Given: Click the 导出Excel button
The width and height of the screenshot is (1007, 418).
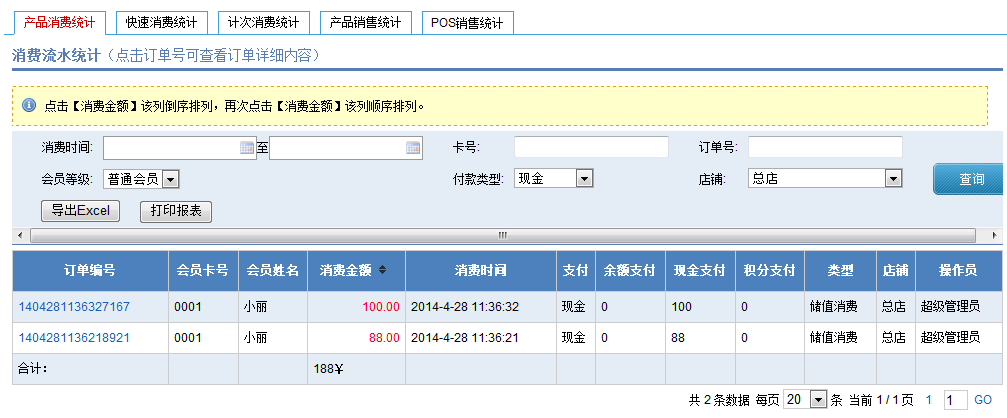Looking at the screenshot, I should 81,211.
